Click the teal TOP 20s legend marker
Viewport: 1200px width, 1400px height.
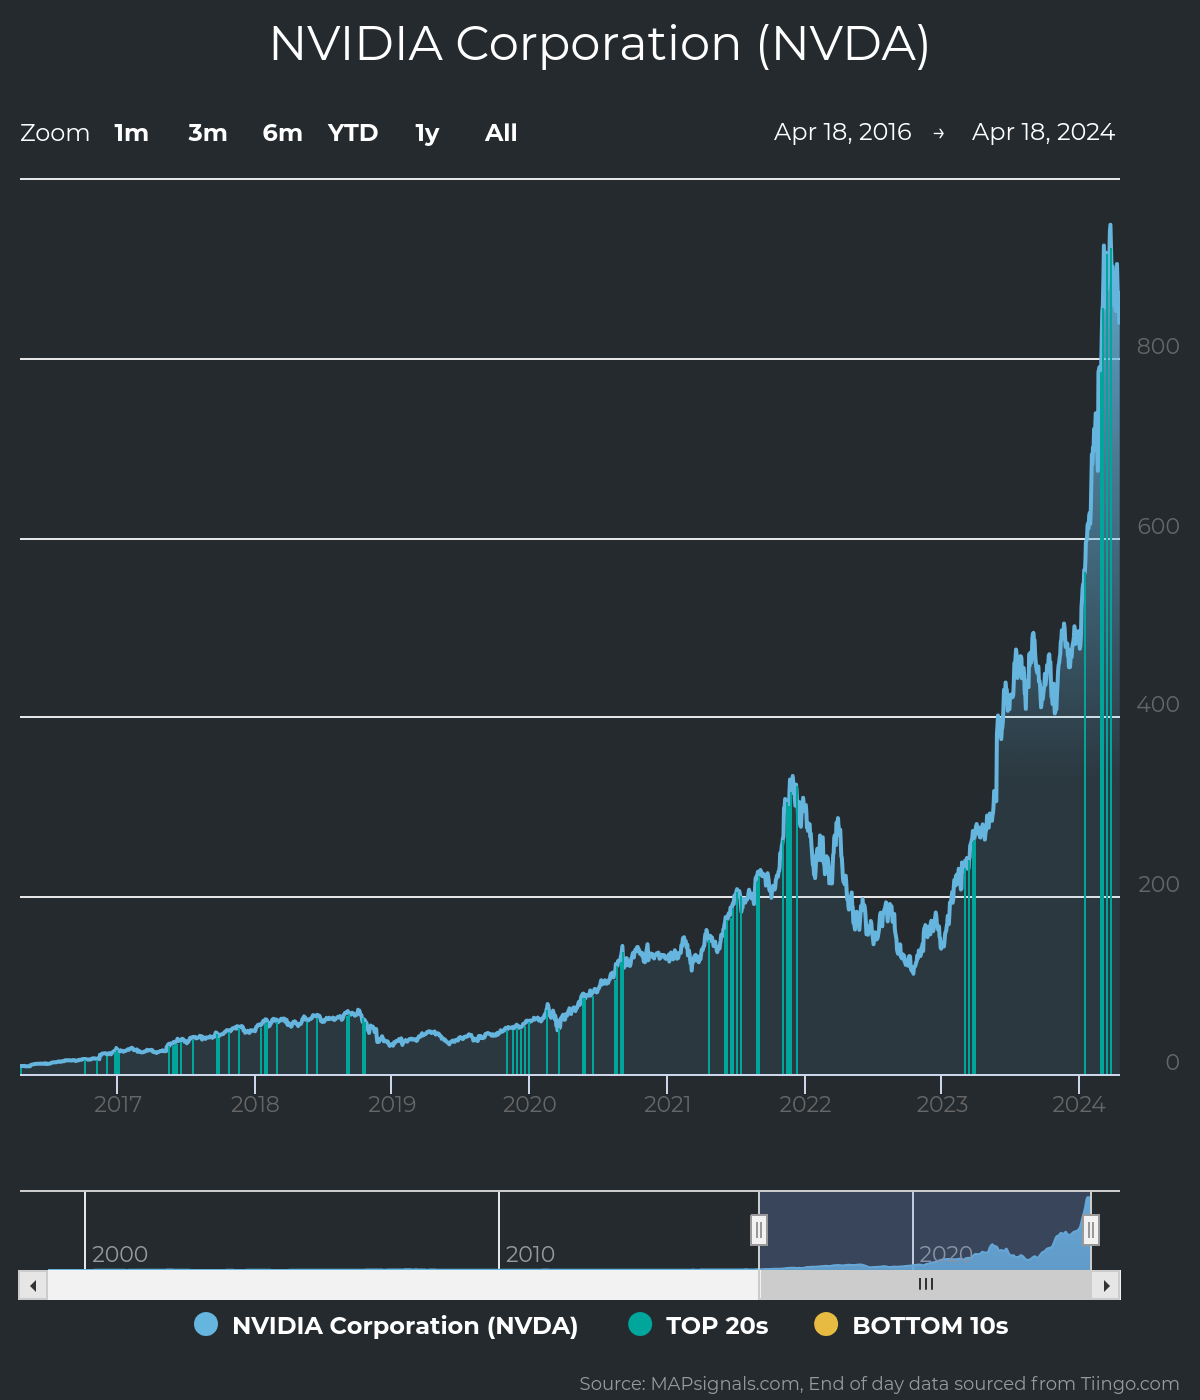coord(640,1324)
